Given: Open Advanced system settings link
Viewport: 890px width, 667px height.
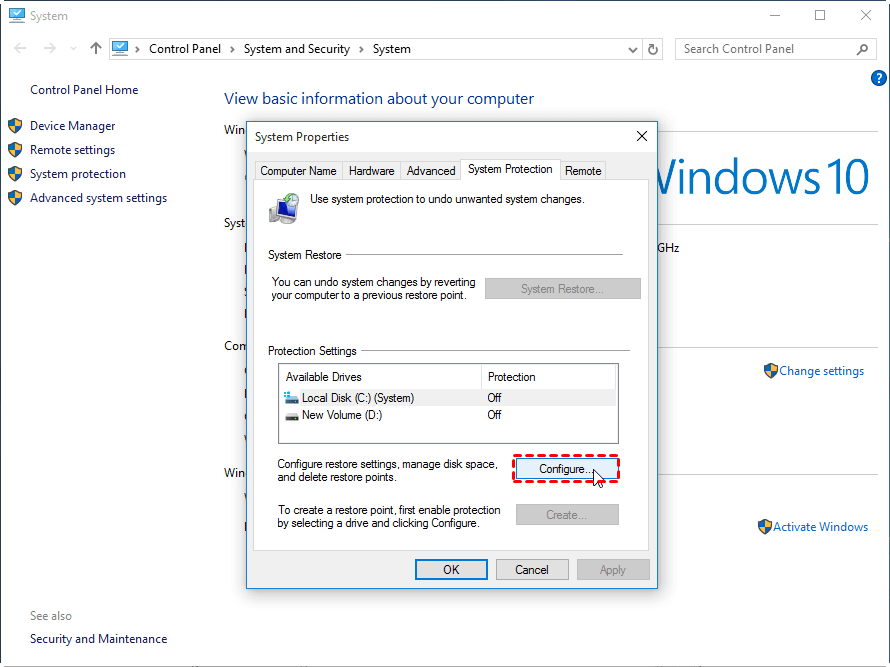Looking at the screenshot, I should (x=98, y=198).
